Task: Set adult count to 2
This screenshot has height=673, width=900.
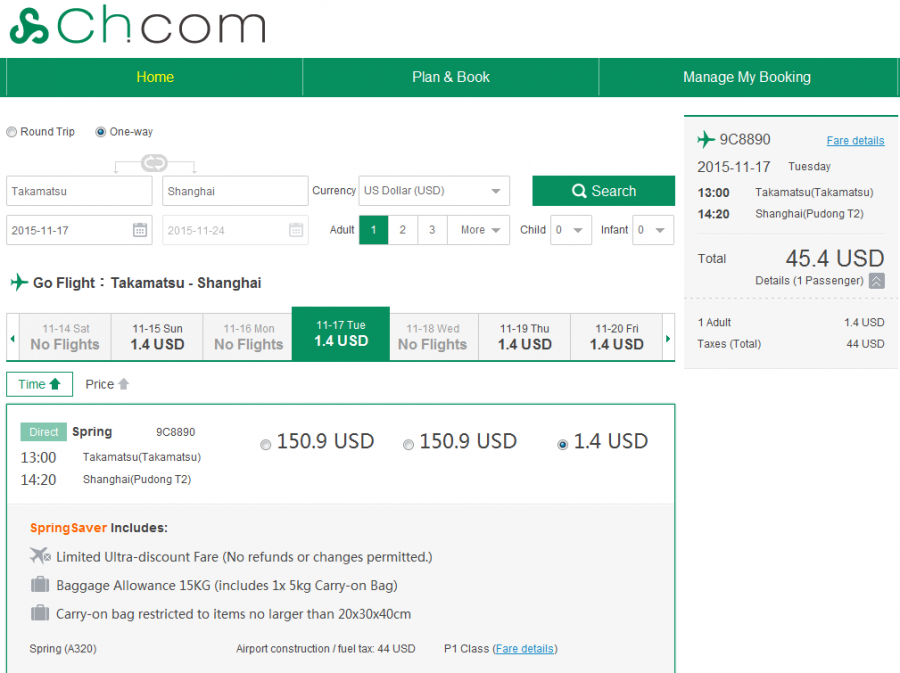Action: coord(403,230)
